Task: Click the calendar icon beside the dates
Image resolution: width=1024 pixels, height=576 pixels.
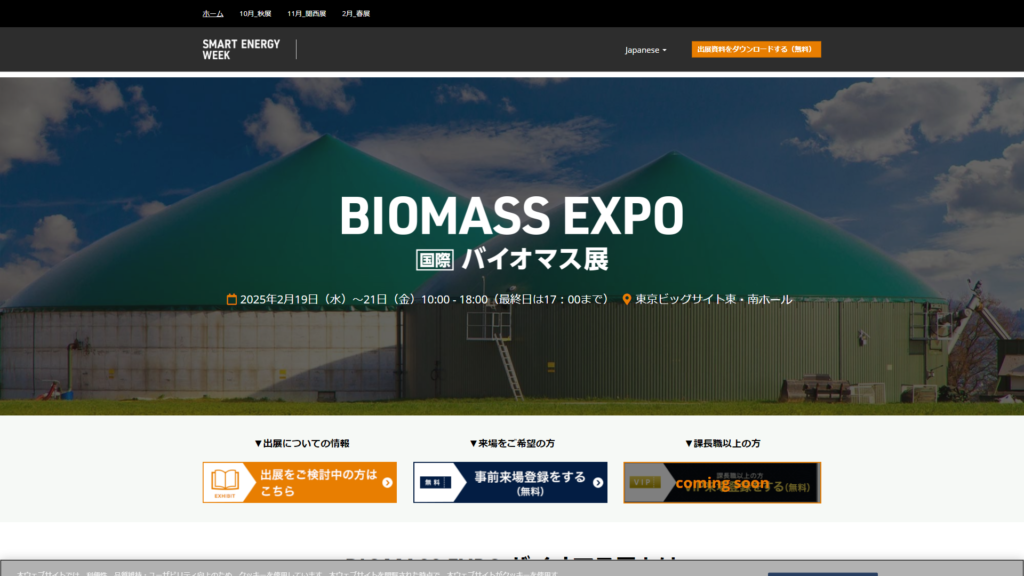Action: (x=231, y=299)
